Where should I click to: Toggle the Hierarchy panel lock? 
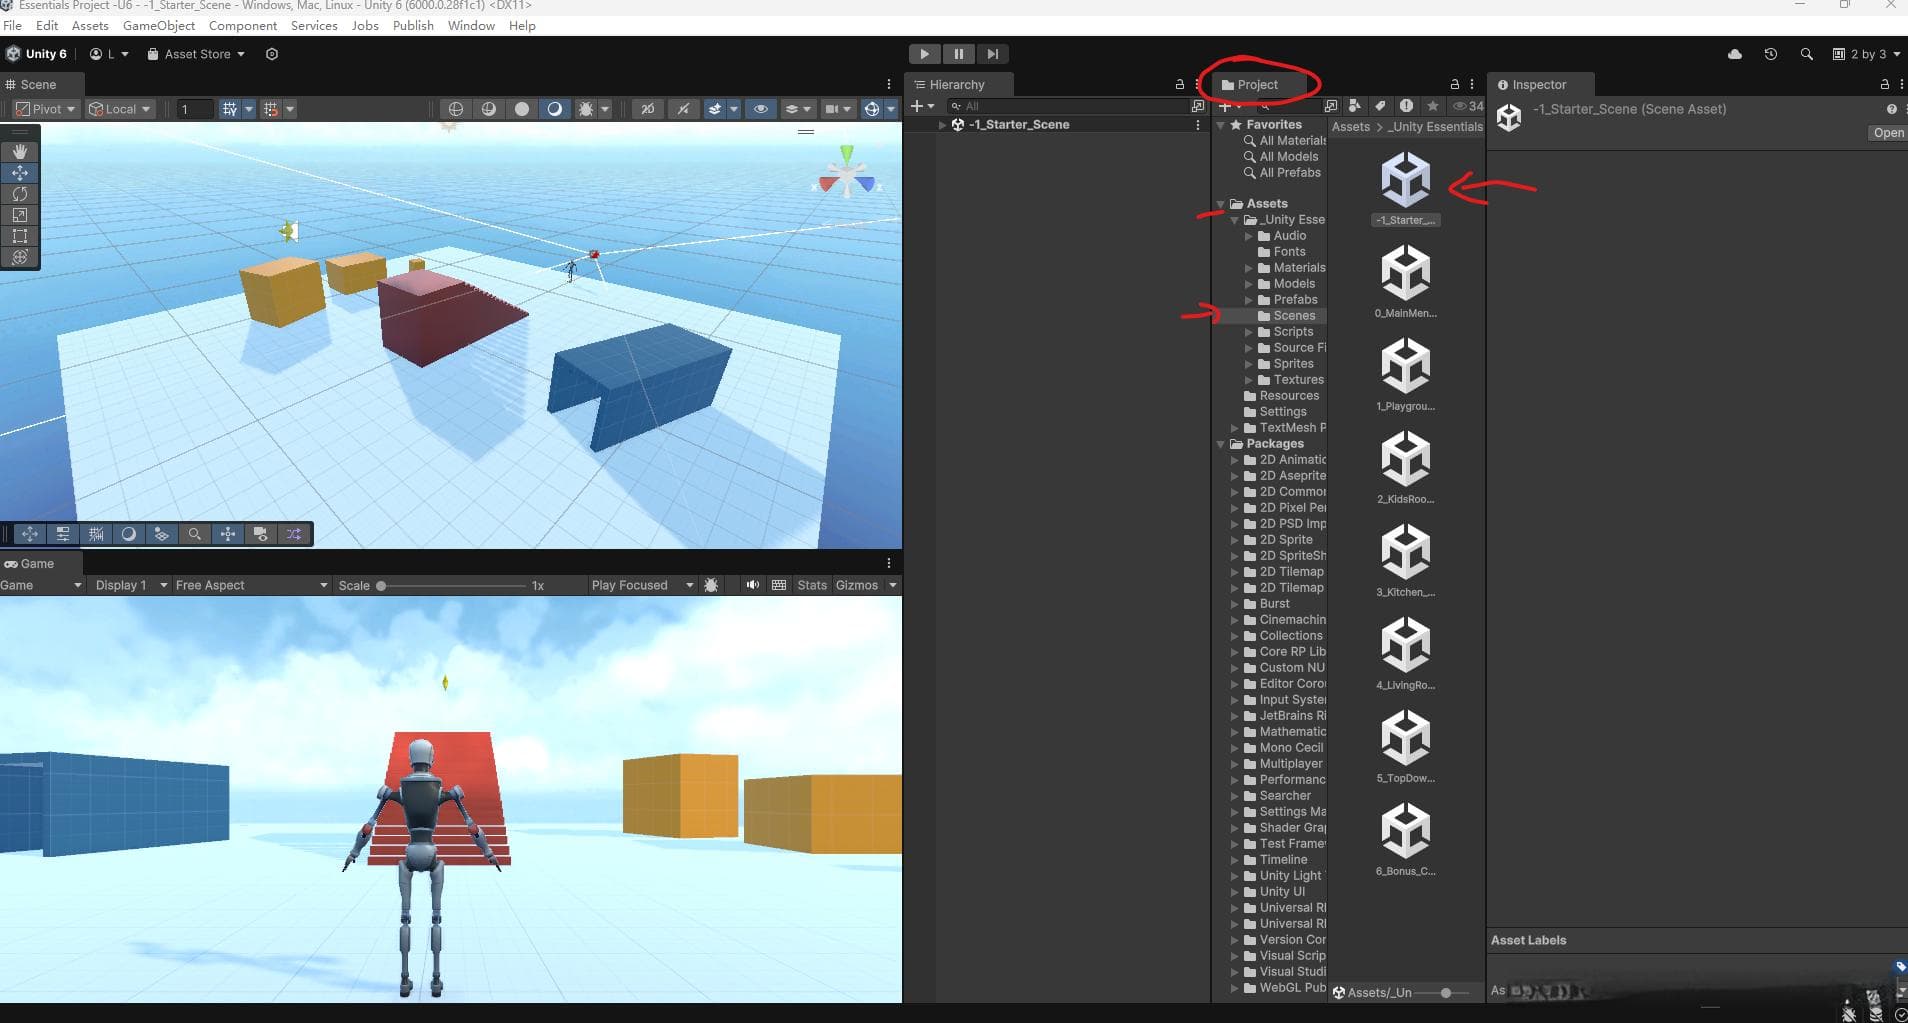1180,84
